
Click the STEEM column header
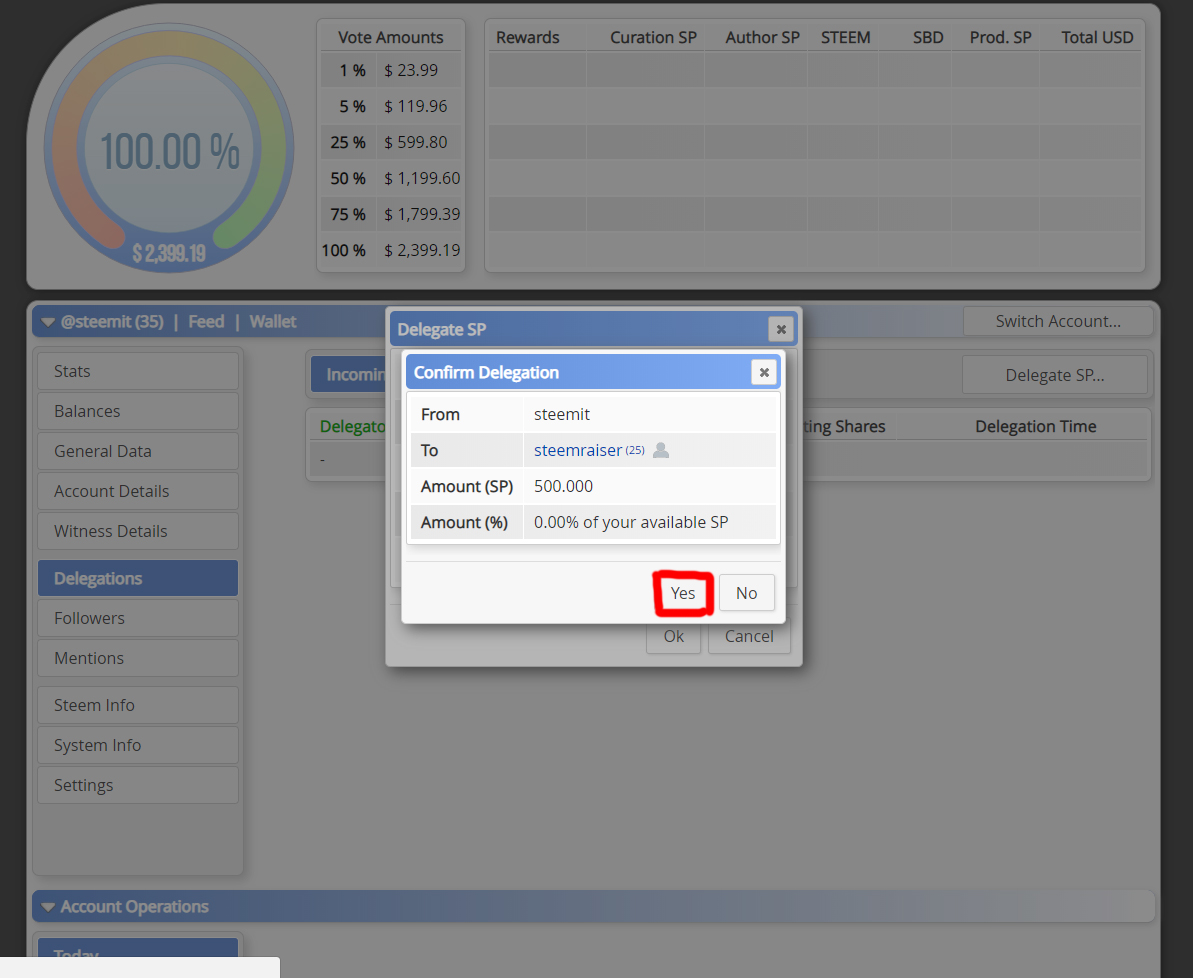[845, 37]
